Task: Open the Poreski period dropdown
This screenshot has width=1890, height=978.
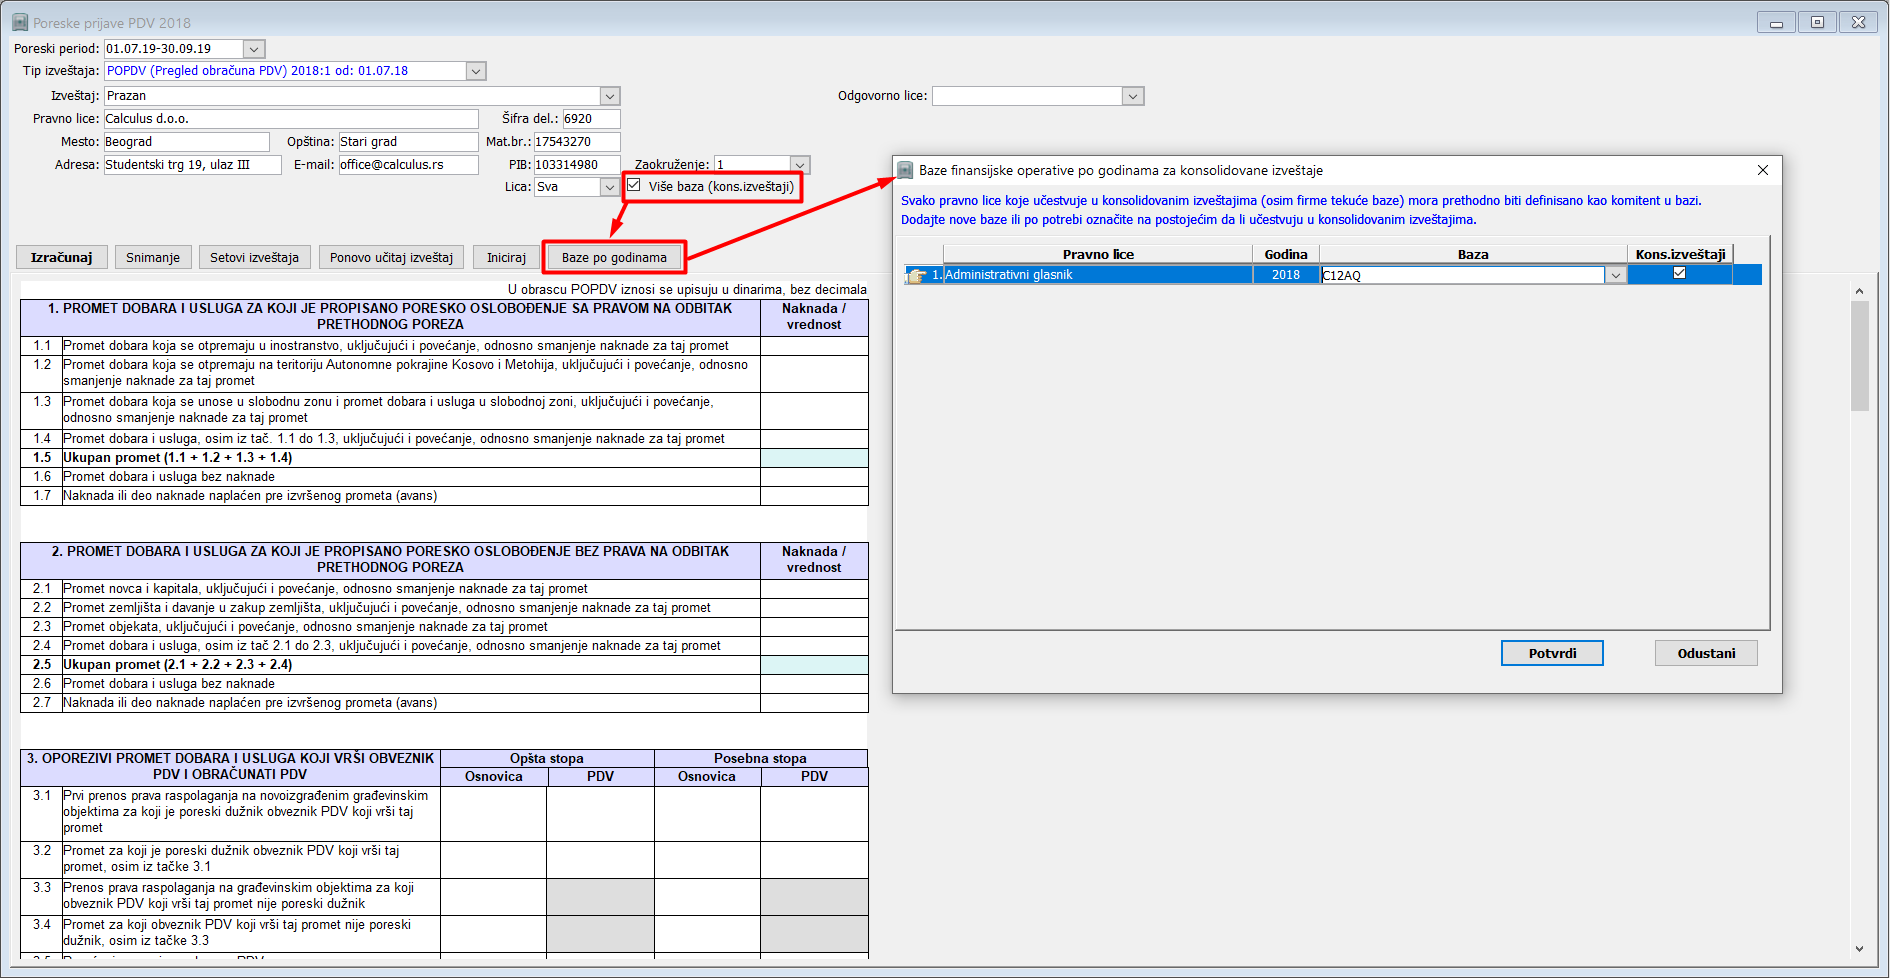Action: pos(254,49)
